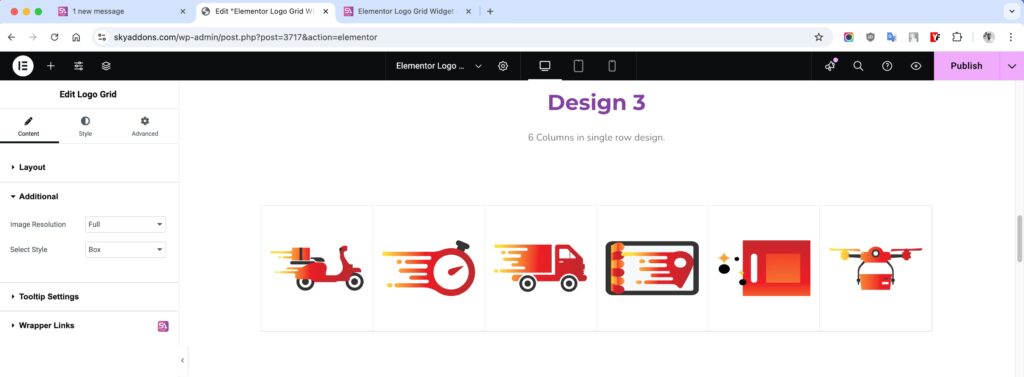Select the delivery truck logo
This screenshot has height=377, width=1024.
tap(541, 268)
